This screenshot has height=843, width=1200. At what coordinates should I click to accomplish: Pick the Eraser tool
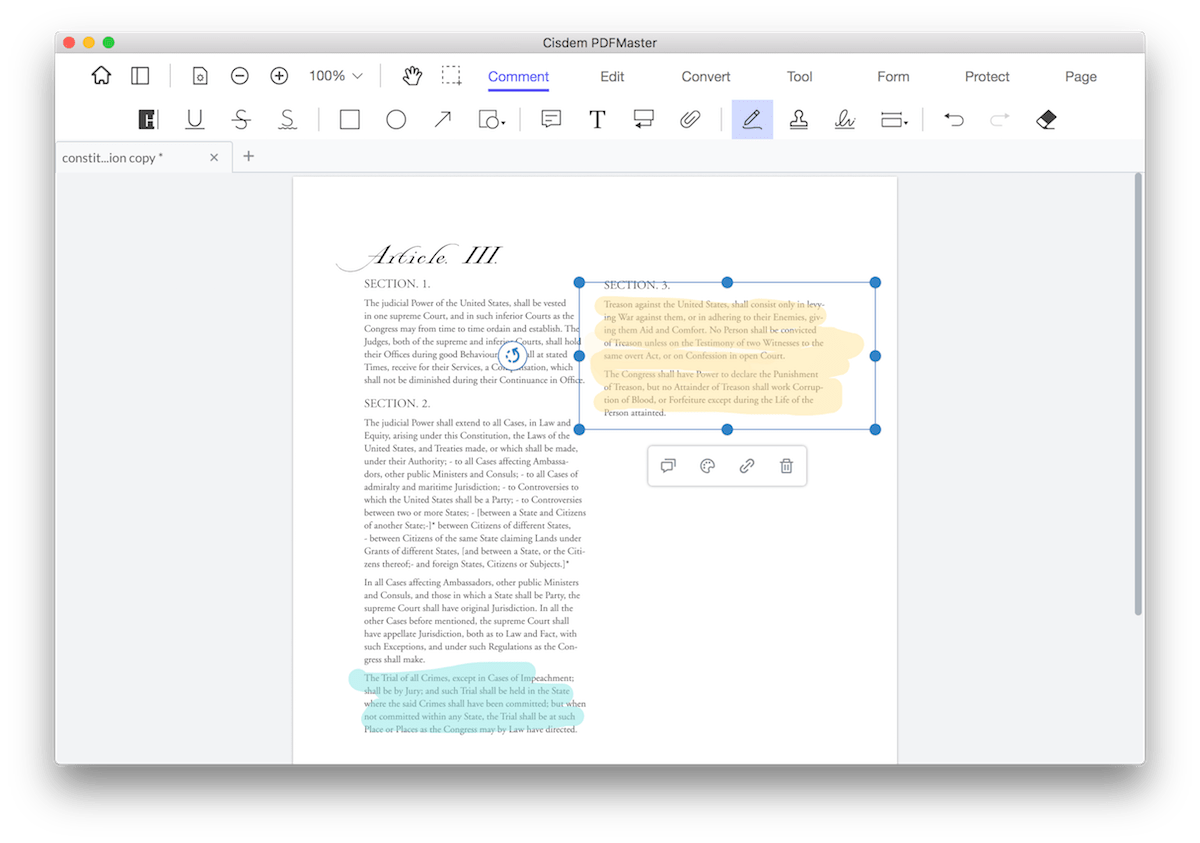[1046, 120]
